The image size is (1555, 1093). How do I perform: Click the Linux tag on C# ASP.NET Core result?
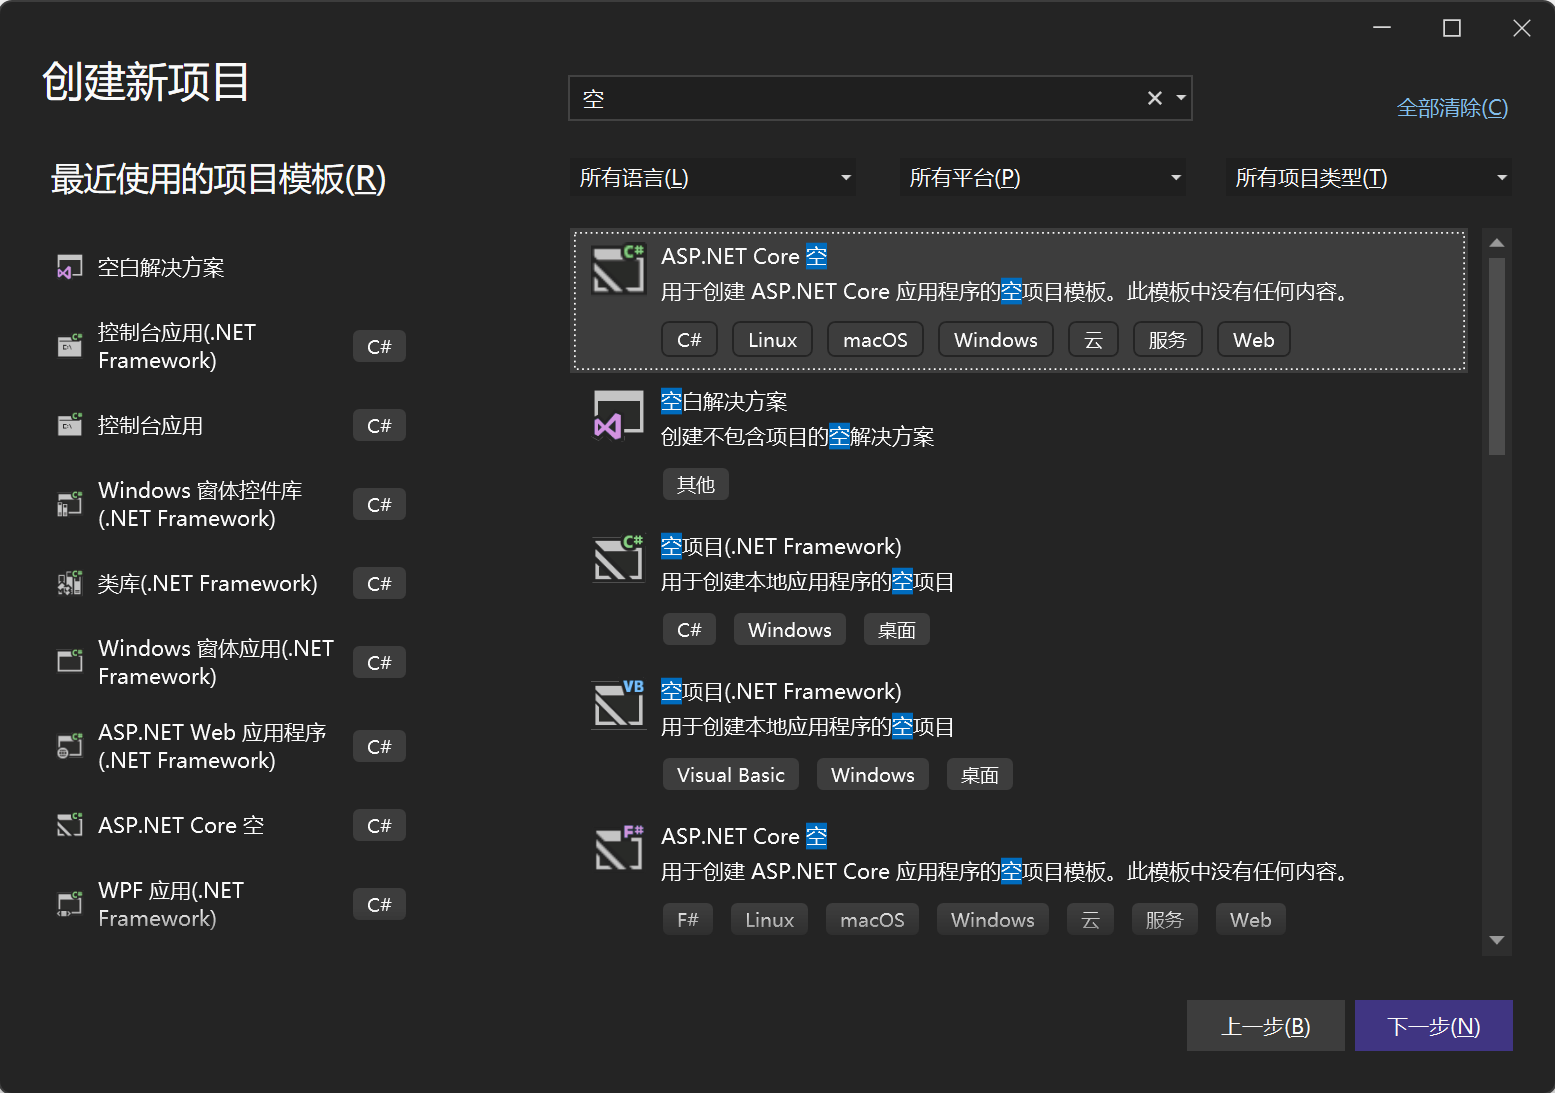click(773, 340)
